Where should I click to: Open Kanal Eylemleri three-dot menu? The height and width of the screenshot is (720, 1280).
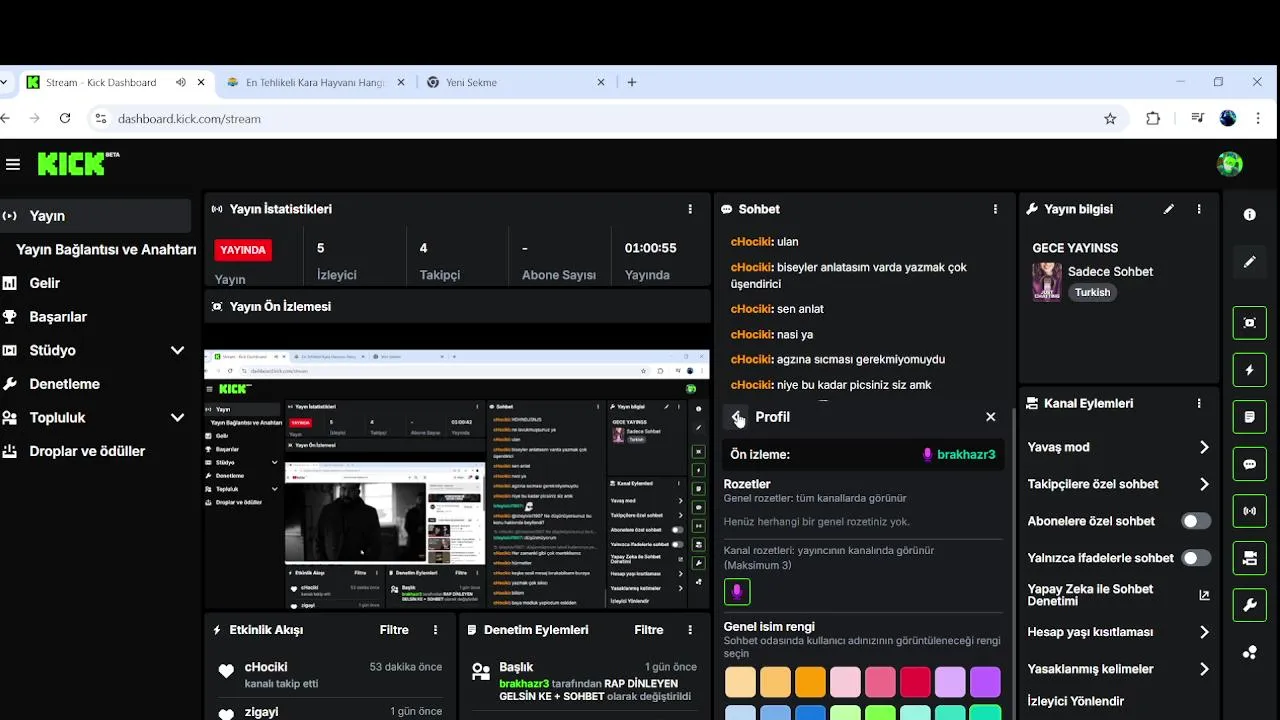(1199, 403)
